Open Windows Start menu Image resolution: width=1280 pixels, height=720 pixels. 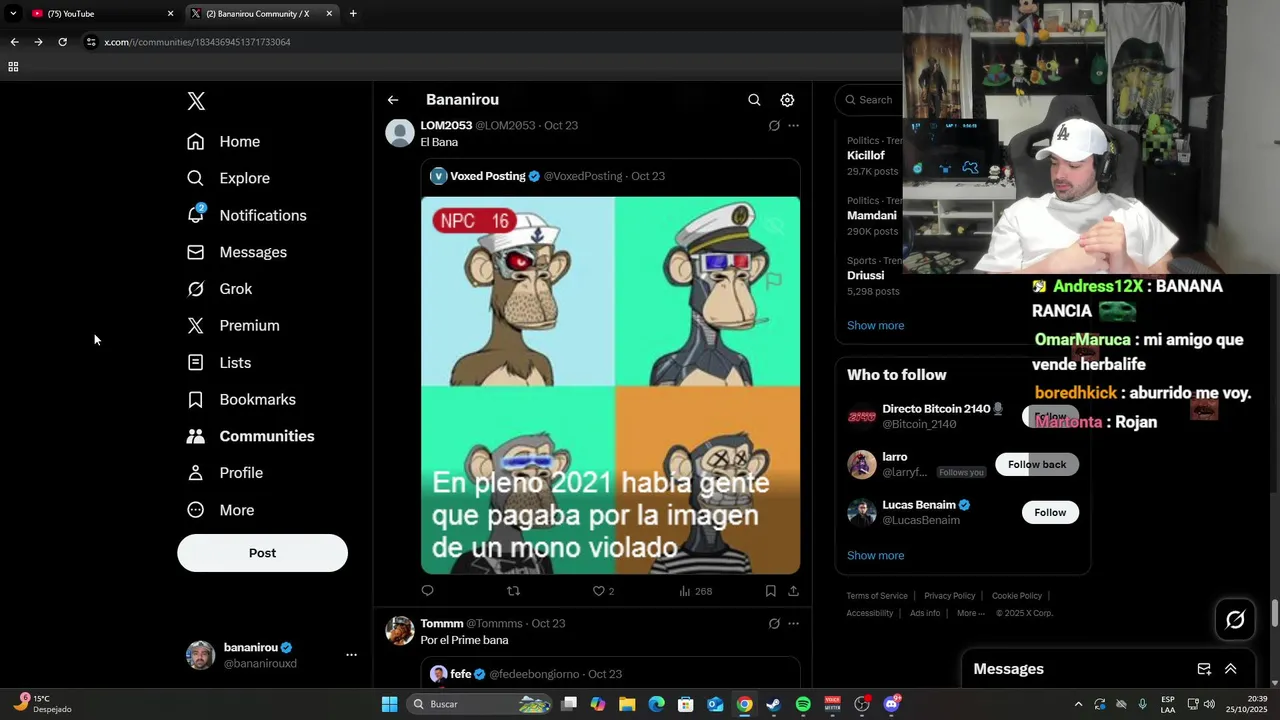point(389,704)
